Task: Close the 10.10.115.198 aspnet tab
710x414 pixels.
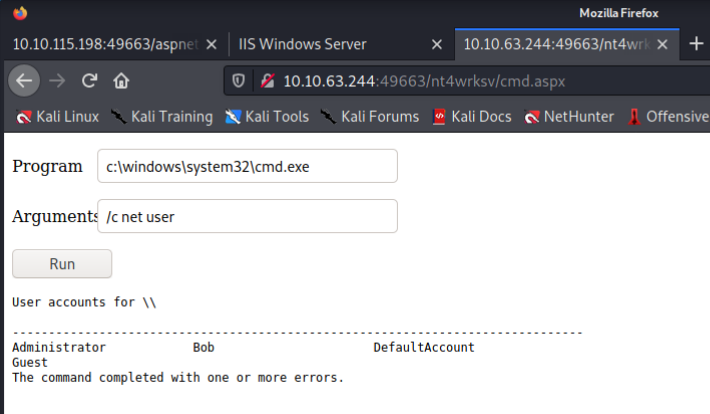Action: click(210, 45)
